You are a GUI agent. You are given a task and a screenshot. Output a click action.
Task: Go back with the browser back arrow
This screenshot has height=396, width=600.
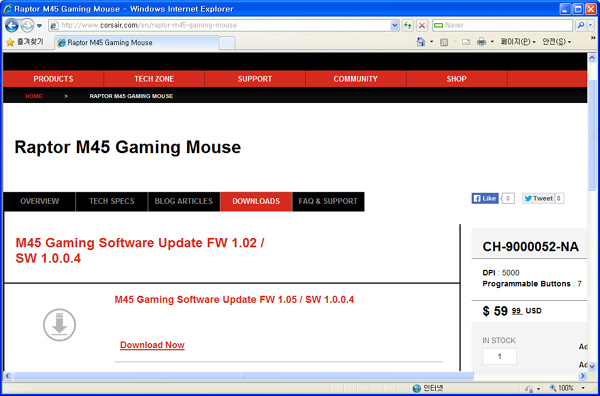click(11, 26)
